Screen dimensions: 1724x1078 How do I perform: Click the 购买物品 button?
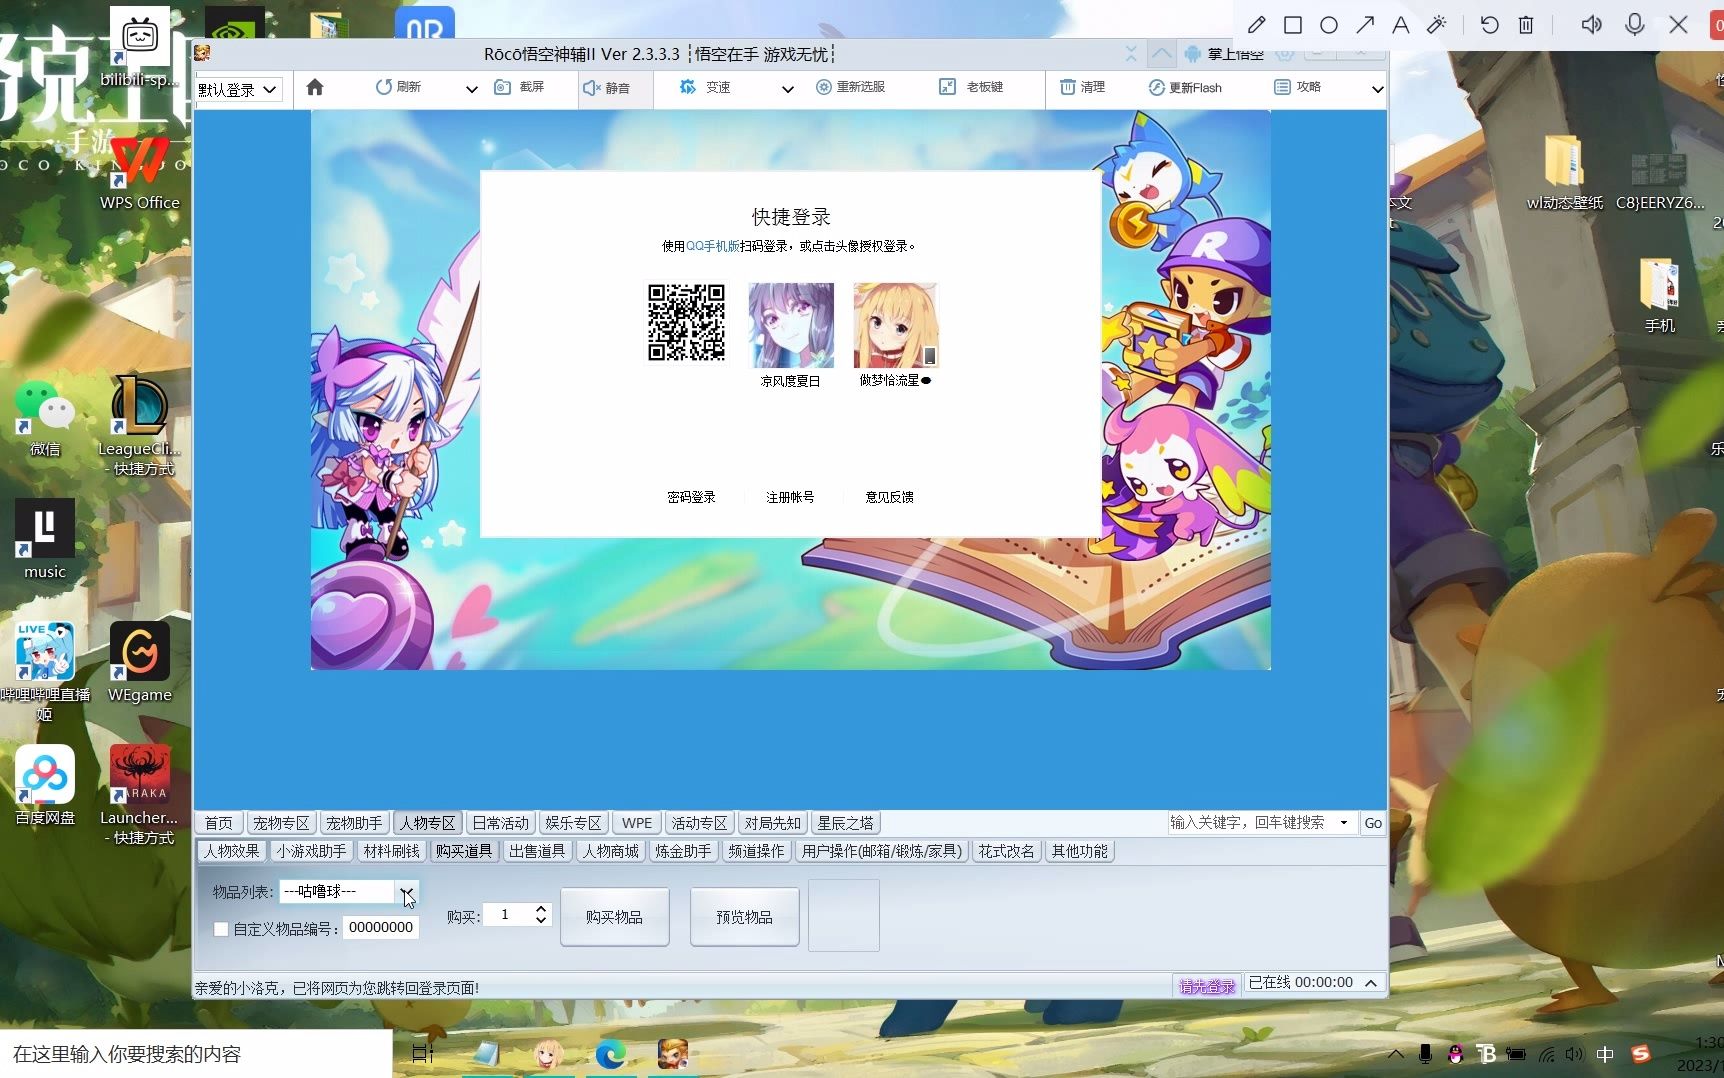[614, 917]
